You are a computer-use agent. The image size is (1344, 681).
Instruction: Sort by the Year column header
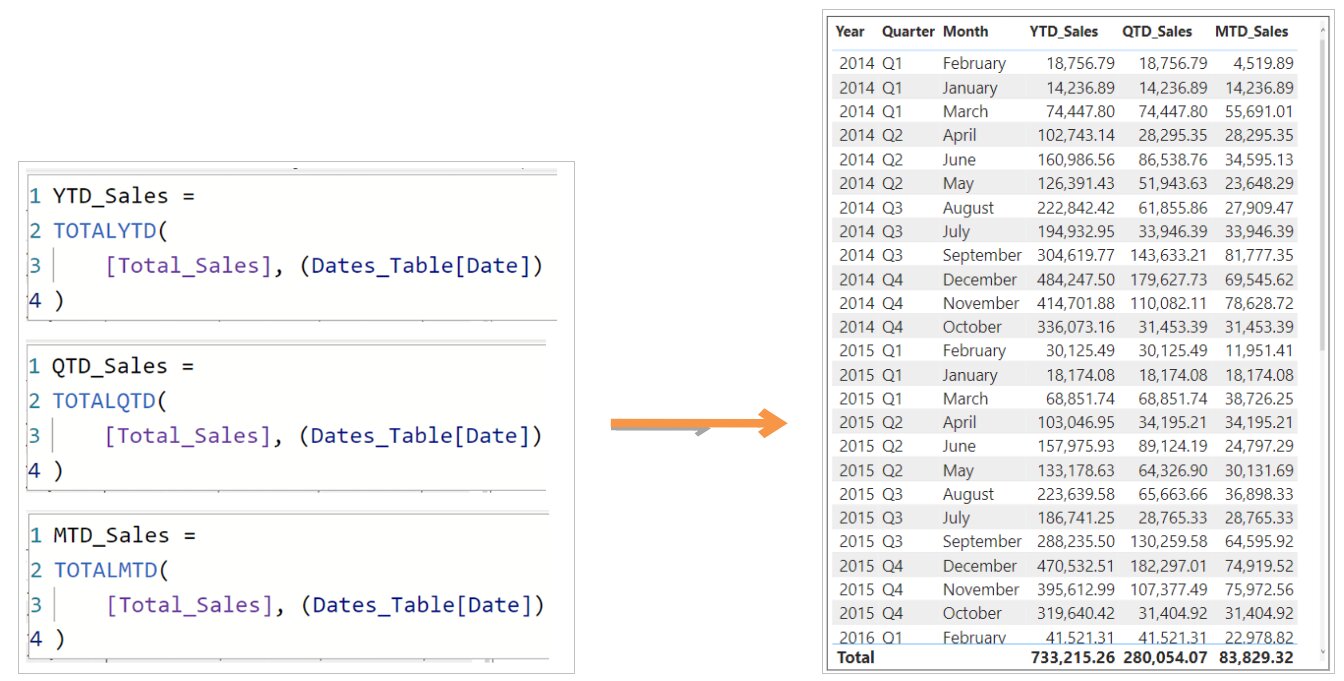point(850,32)
